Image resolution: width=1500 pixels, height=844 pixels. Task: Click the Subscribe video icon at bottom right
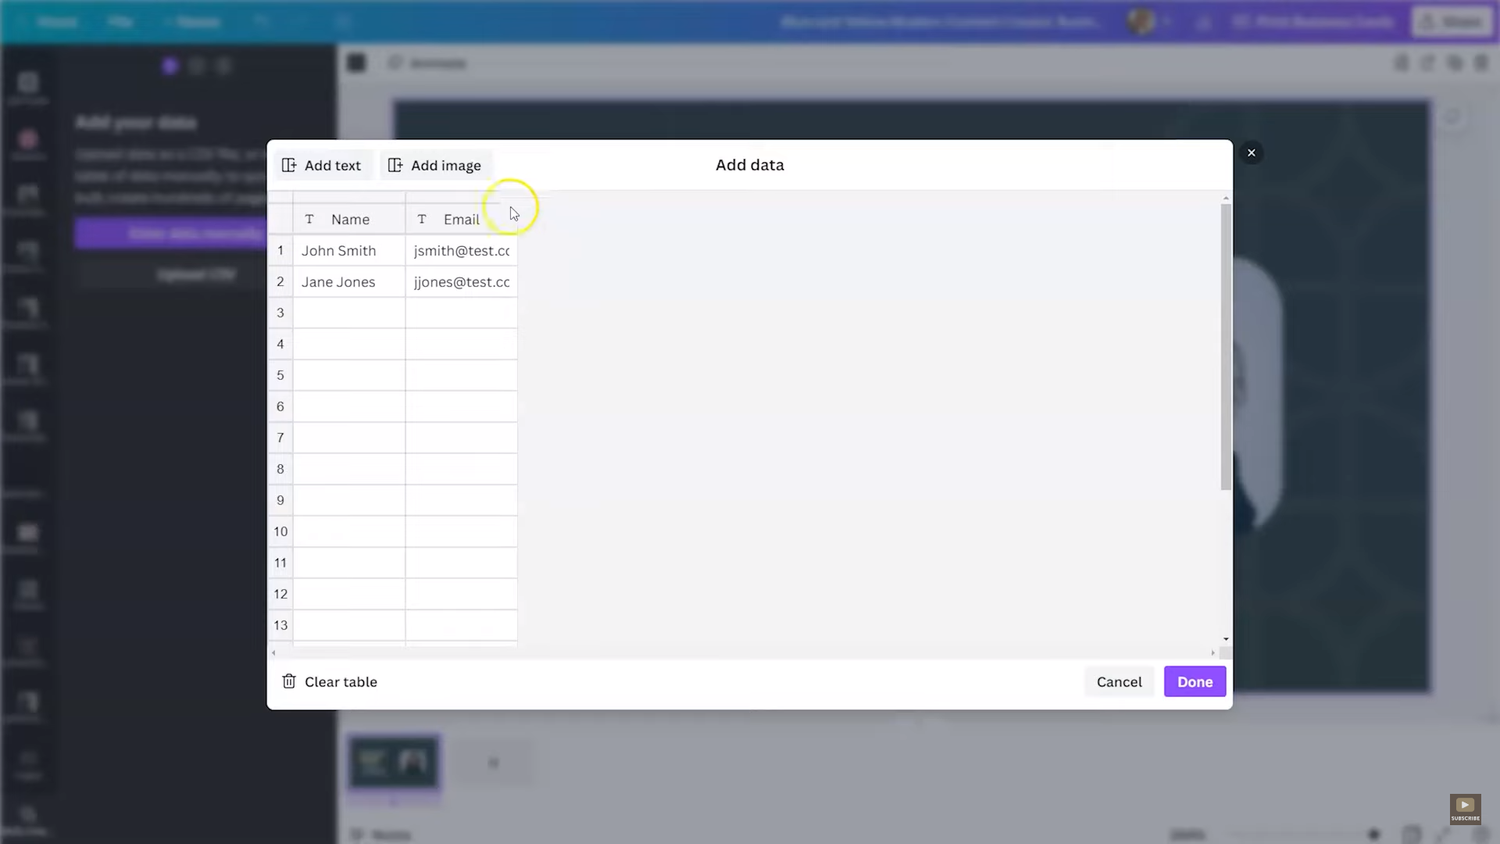(1464, 808)
